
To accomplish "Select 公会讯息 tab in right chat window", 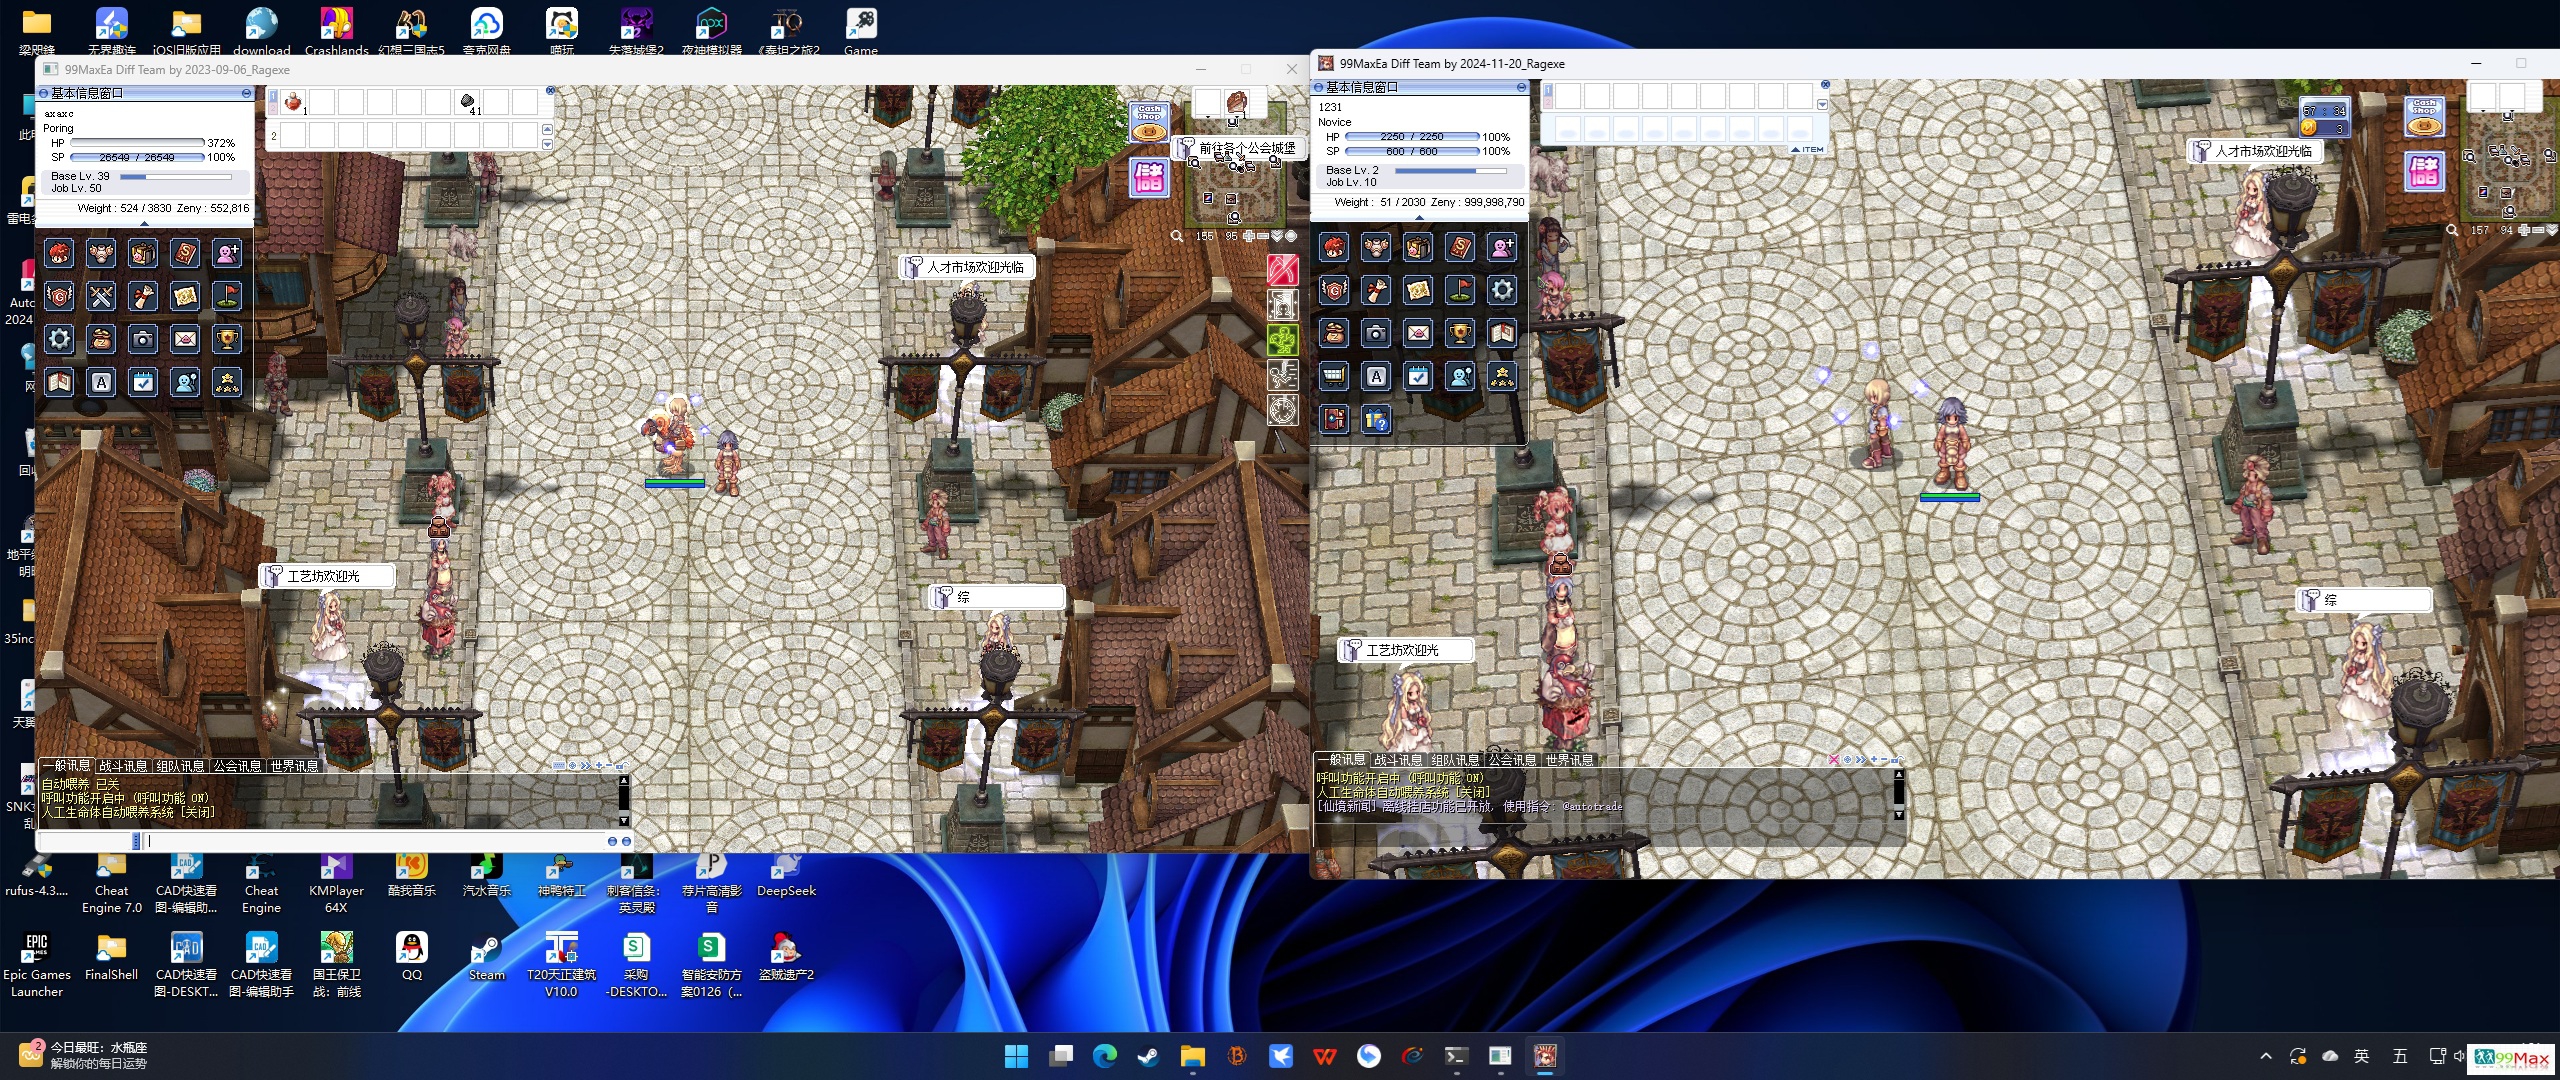I will coord(1511,760).
